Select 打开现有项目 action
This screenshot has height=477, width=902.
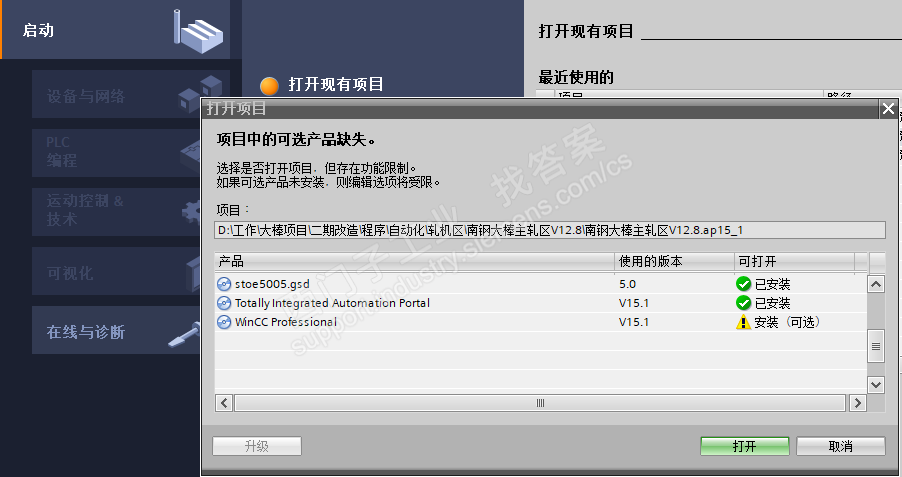pos(336,85)
